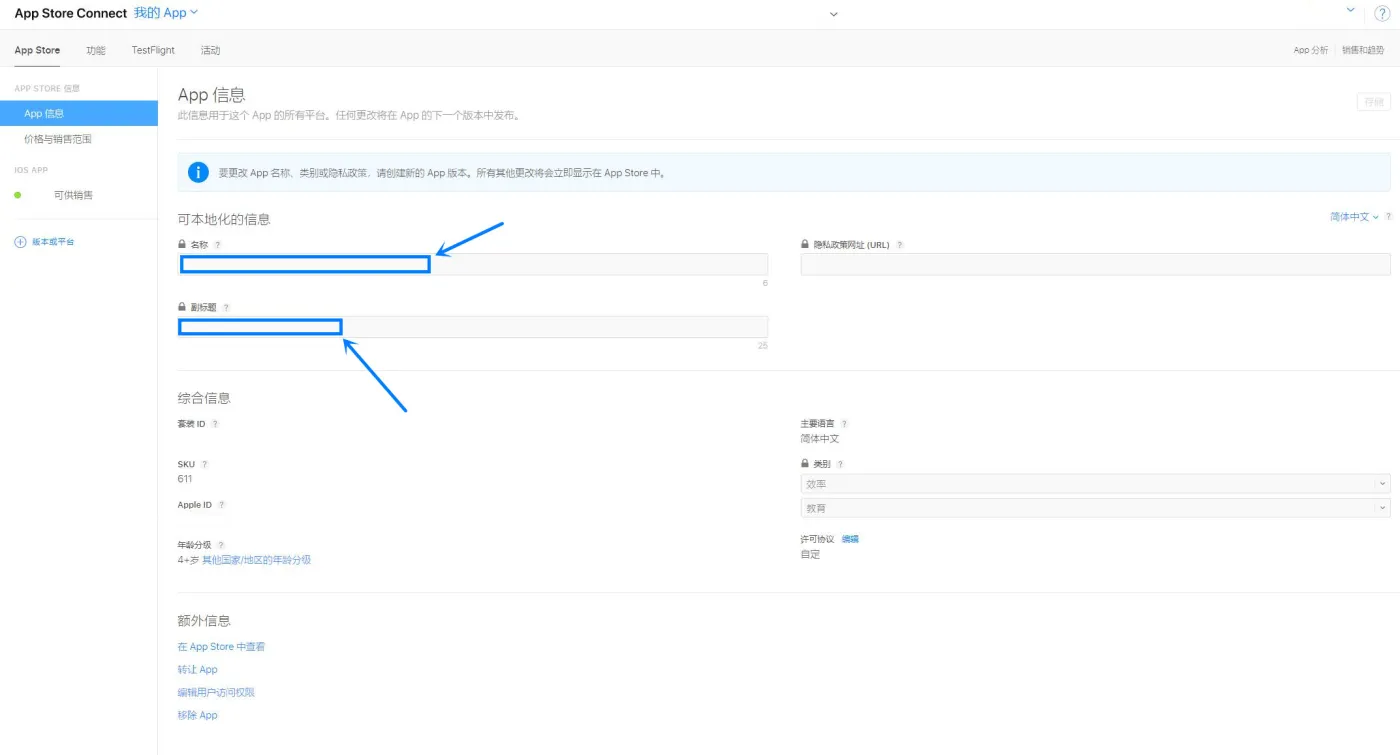Click into the 副标题 input field
This screenshot has width=1400, height=755.
point(473,327)
